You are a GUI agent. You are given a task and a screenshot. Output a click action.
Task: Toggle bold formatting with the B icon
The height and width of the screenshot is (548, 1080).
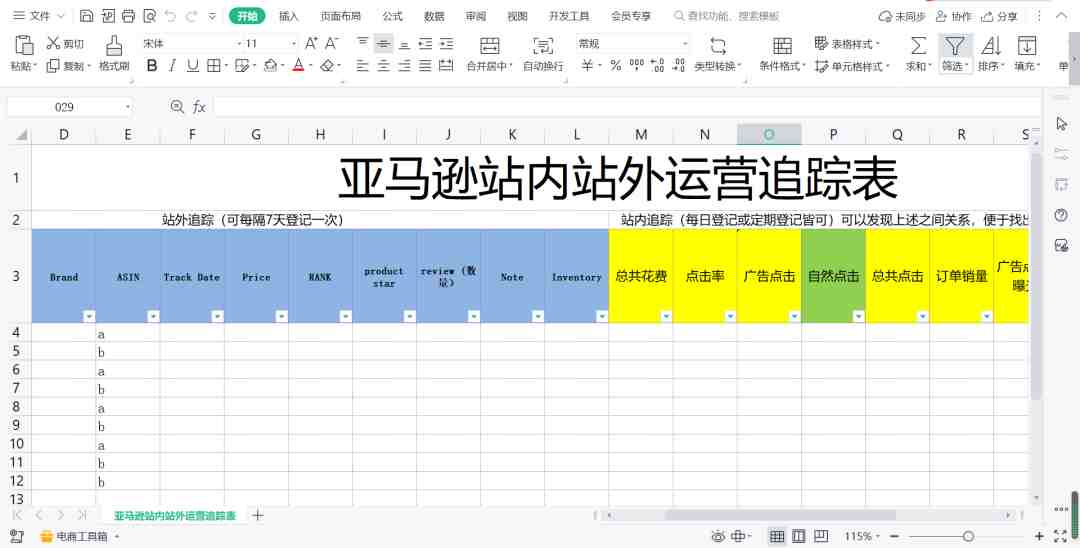click(152, 65)
